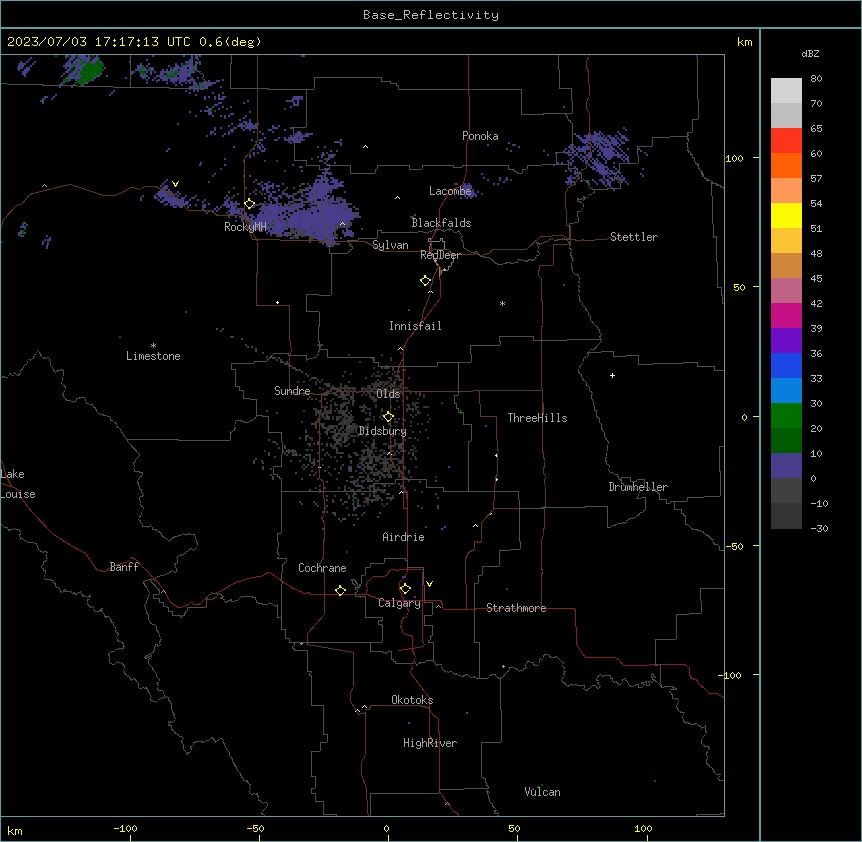Click the -50 tick on the bottom axis
Image resolution: width=862 pixels, height=842 pixels.
click(256, 828)
